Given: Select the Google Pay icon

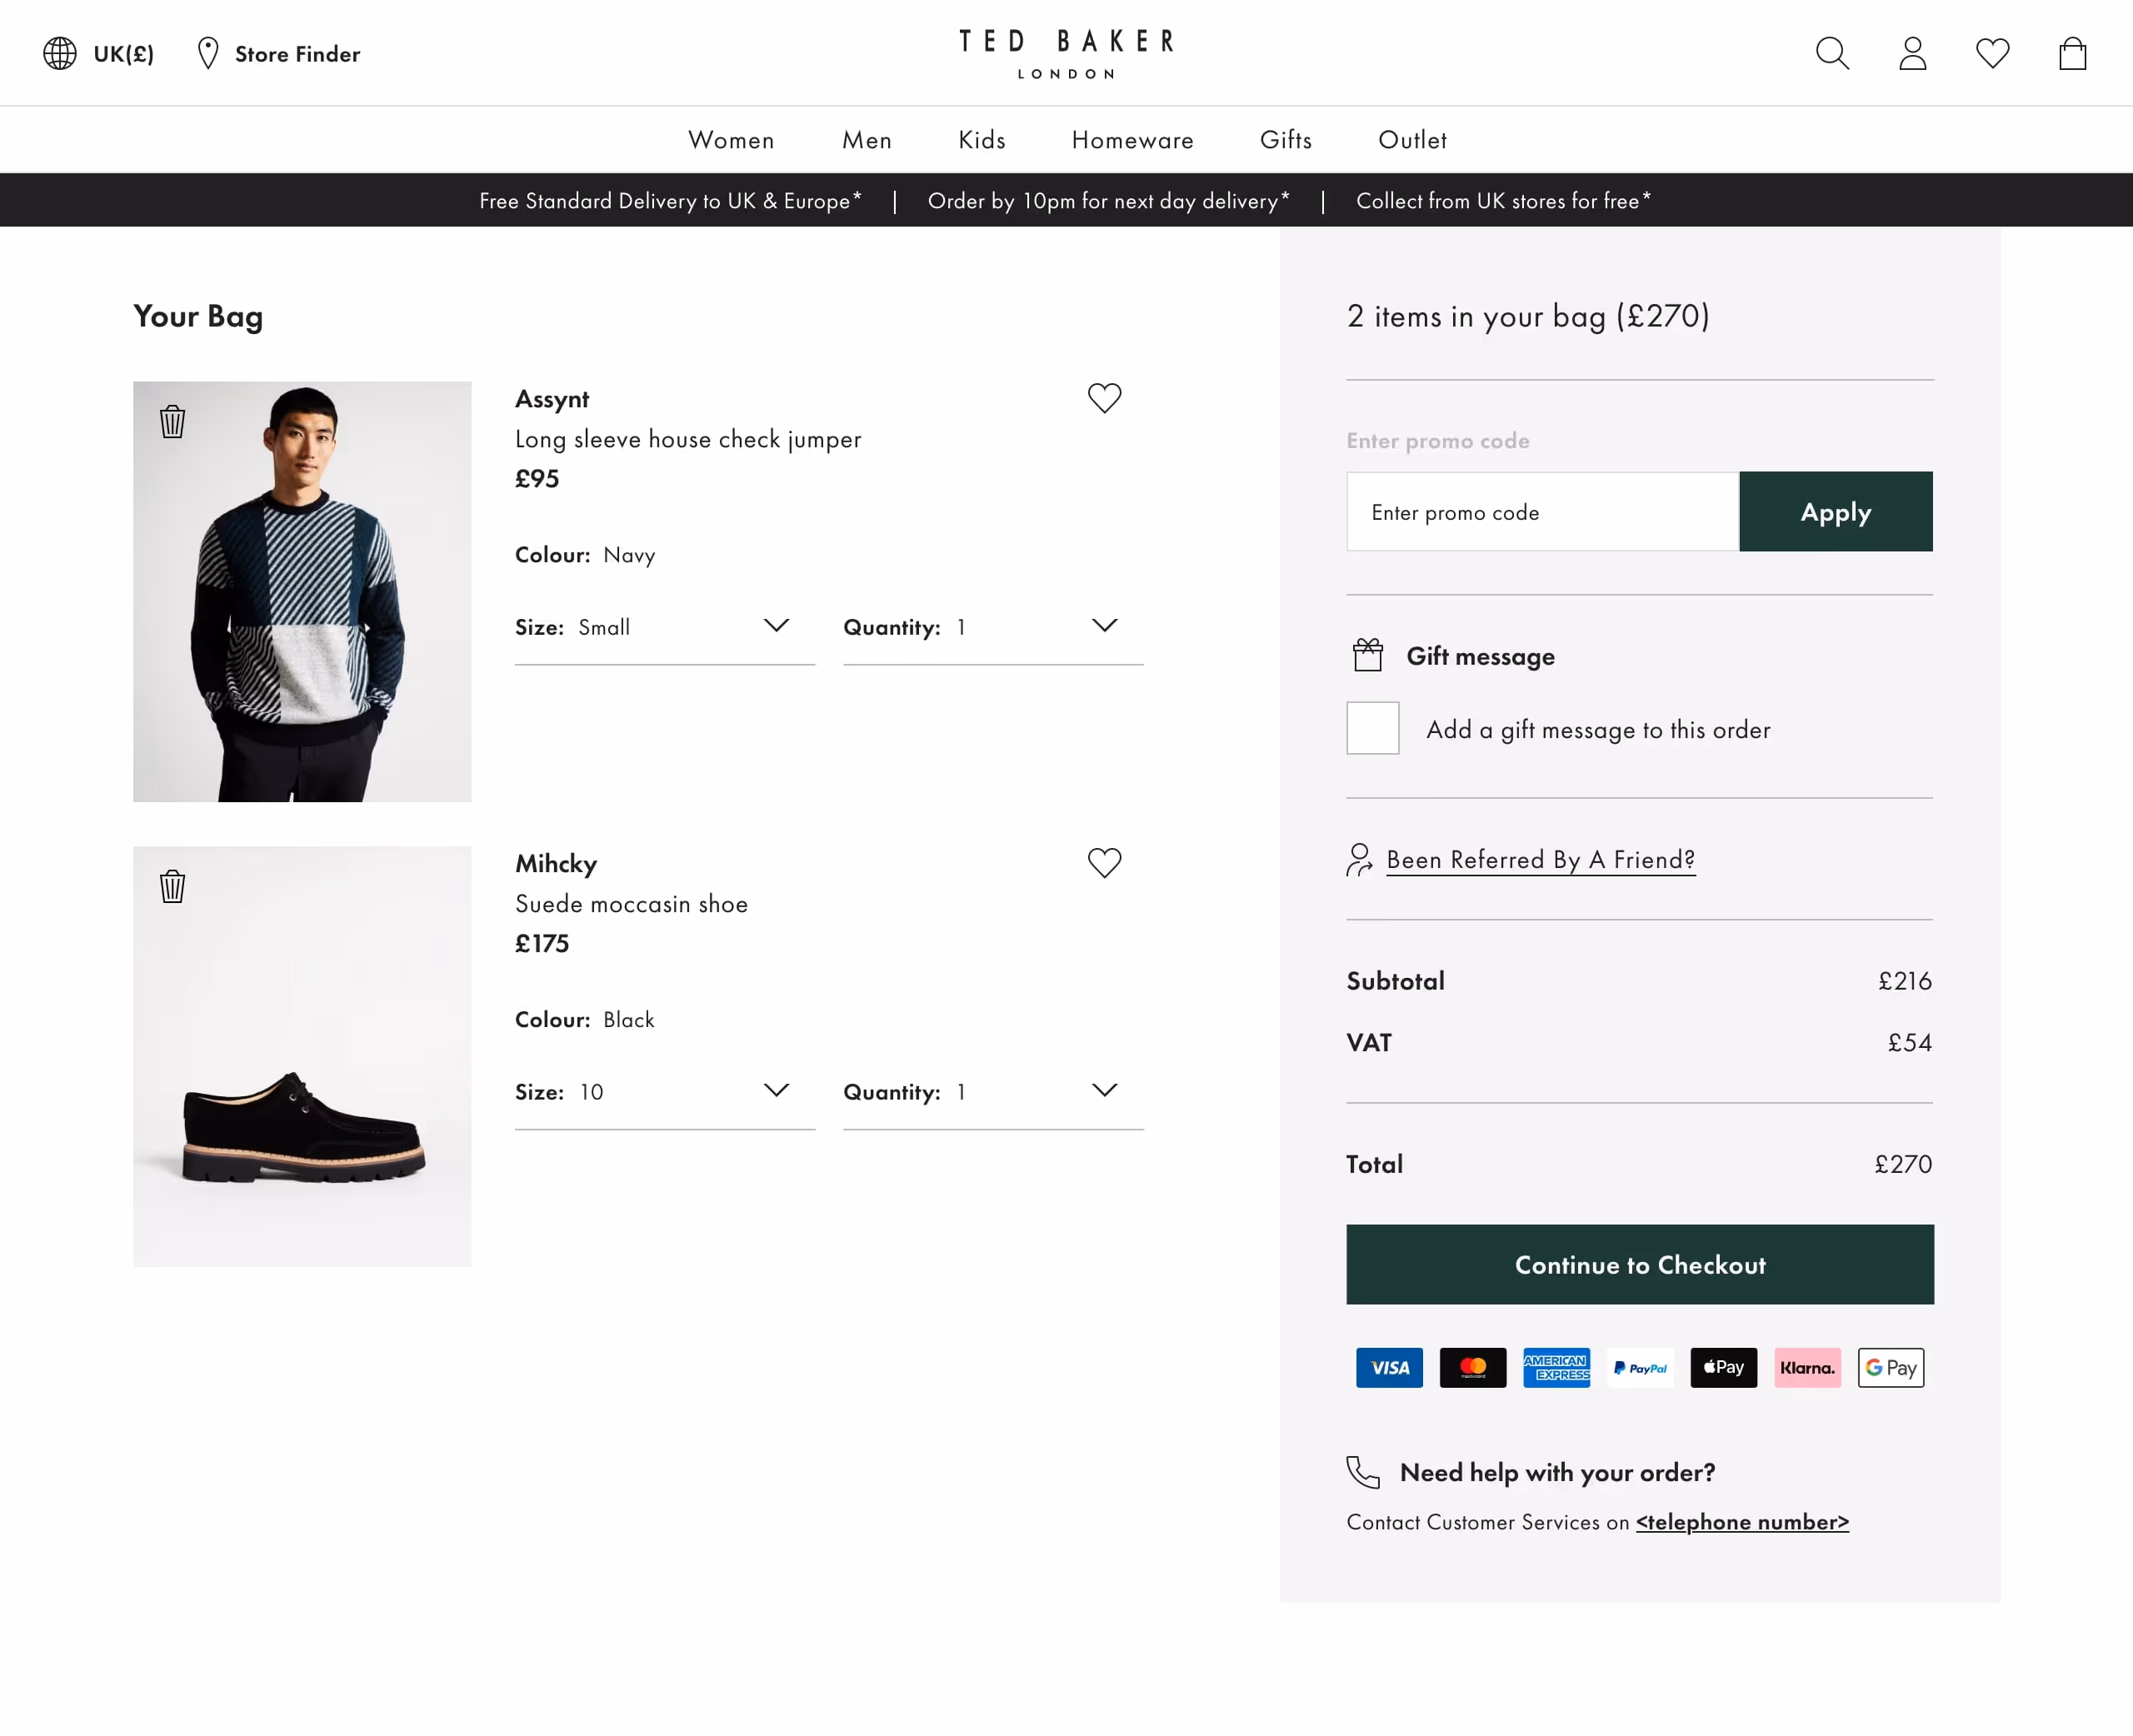Looking at the screenshot, I should [x=1890, y=1367].
